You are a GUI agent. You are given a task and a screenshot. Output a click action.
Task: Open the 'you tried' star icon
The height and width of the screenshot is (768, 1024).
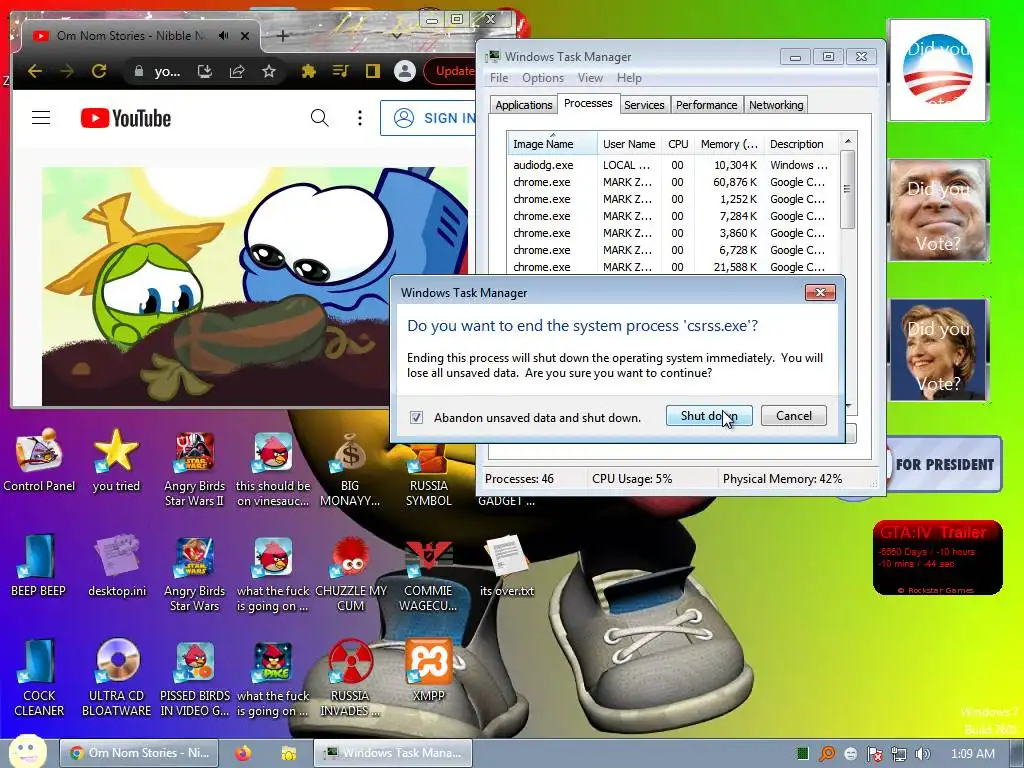pos(116,459)
